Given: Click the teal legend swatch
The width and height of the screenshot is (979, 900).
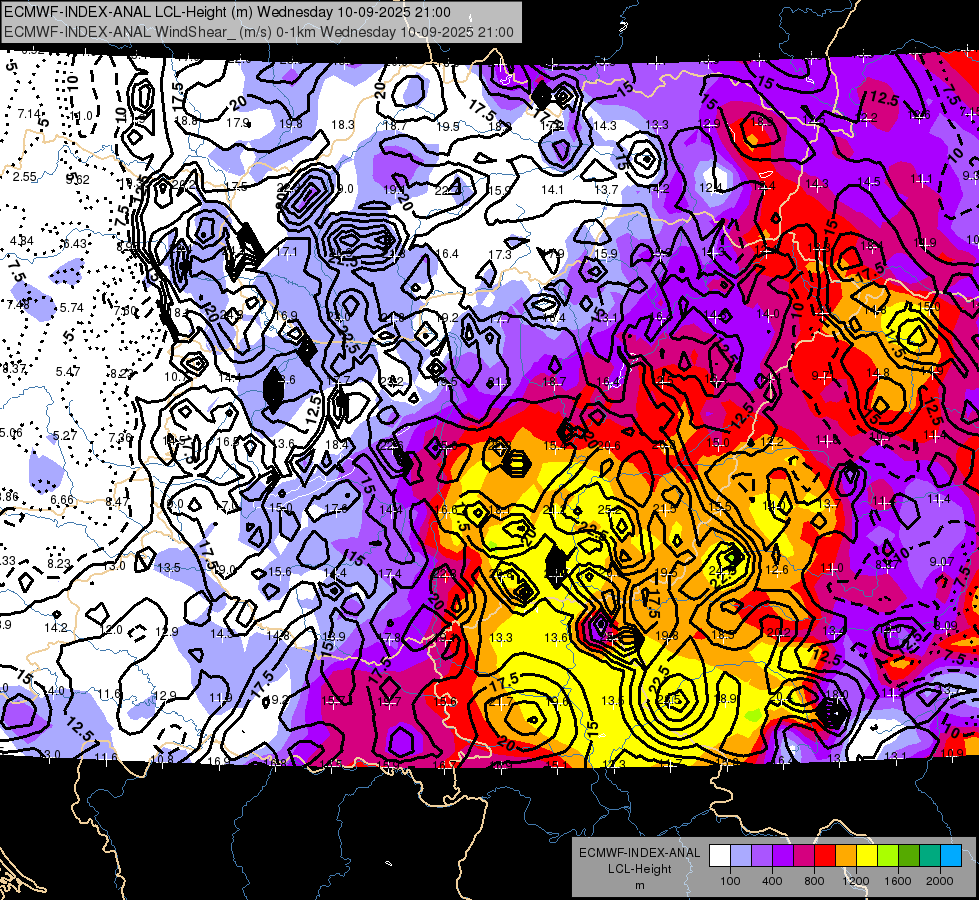Looking at the screenshot, I should click(x=930, y=856).
